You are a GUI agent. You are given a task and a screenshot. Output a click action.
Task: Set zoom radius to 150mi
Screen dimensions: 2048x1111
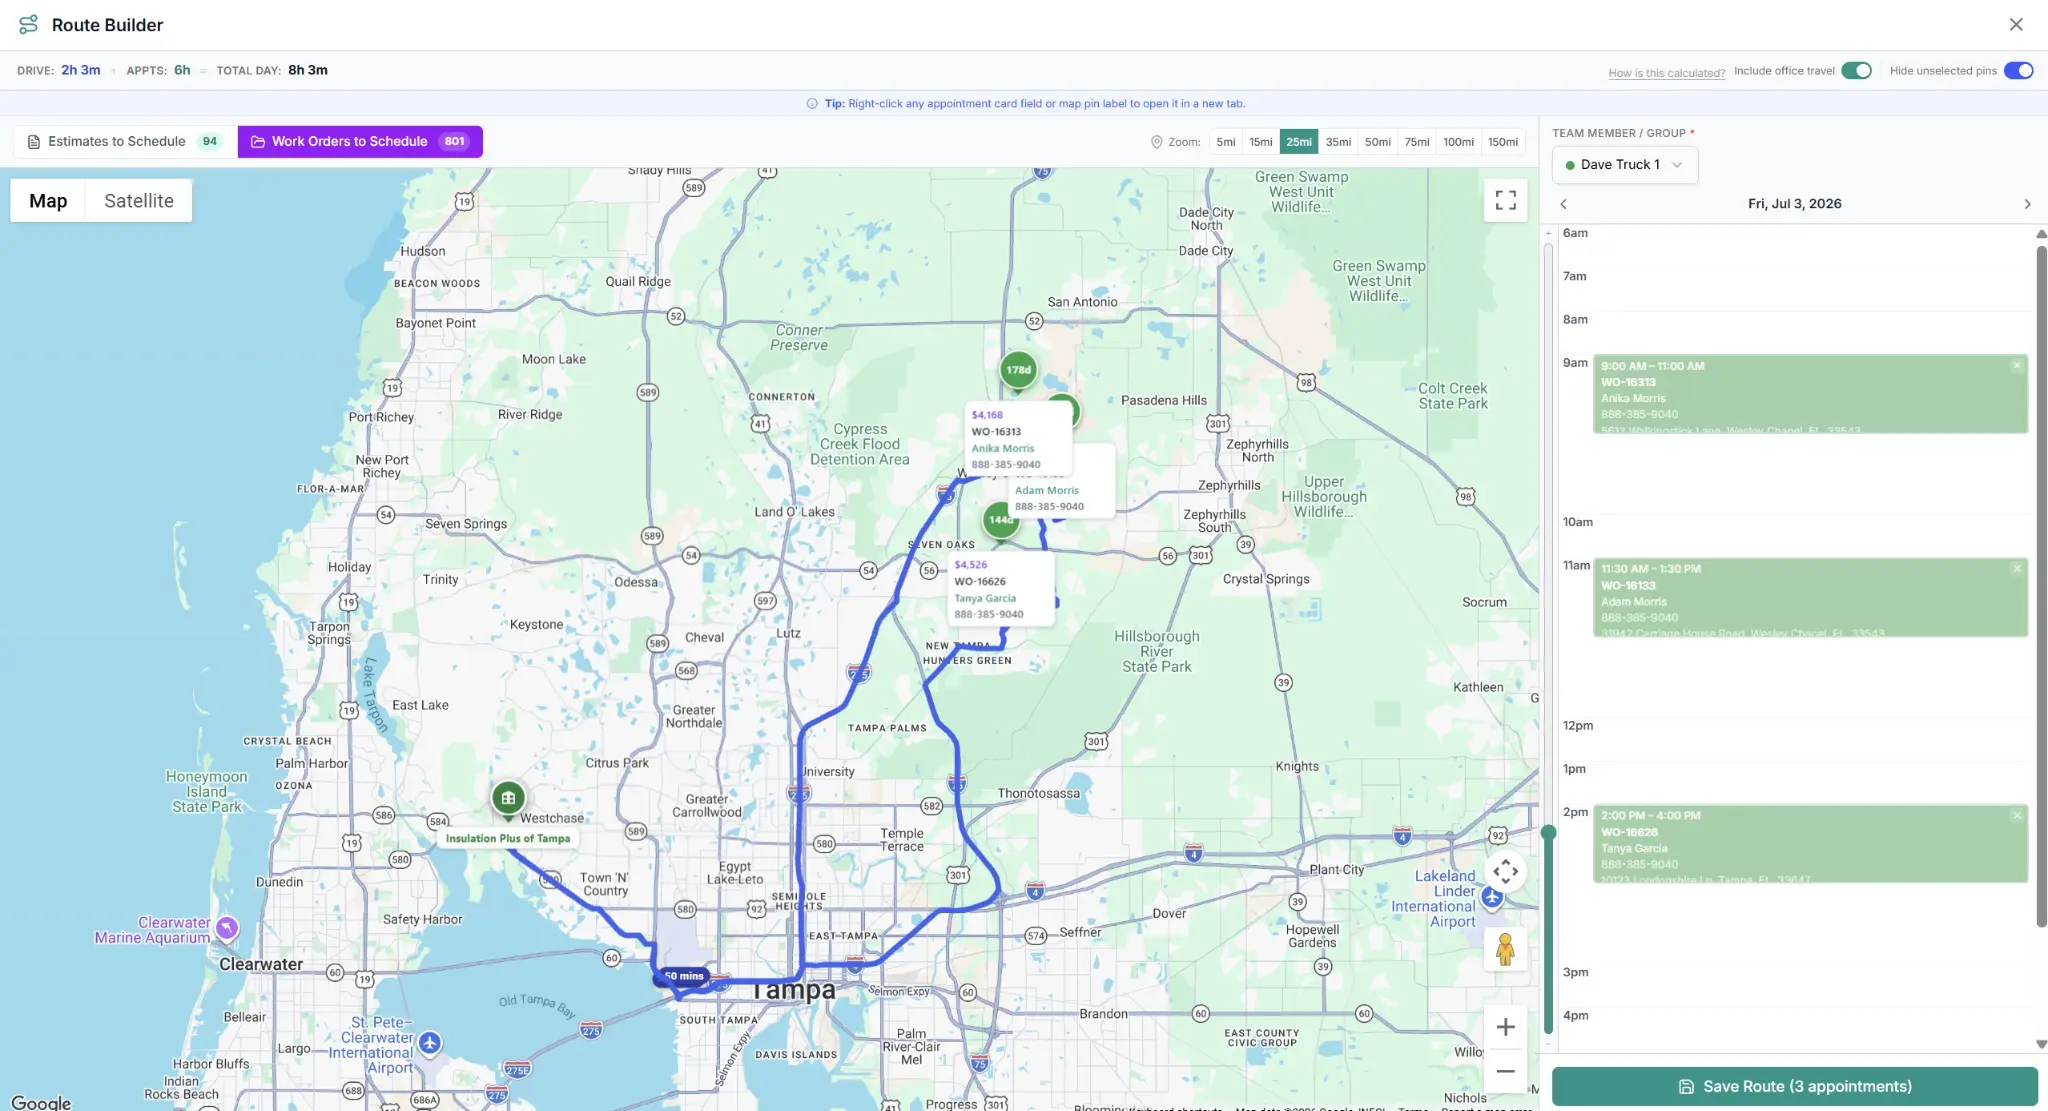coord(1503,142)
